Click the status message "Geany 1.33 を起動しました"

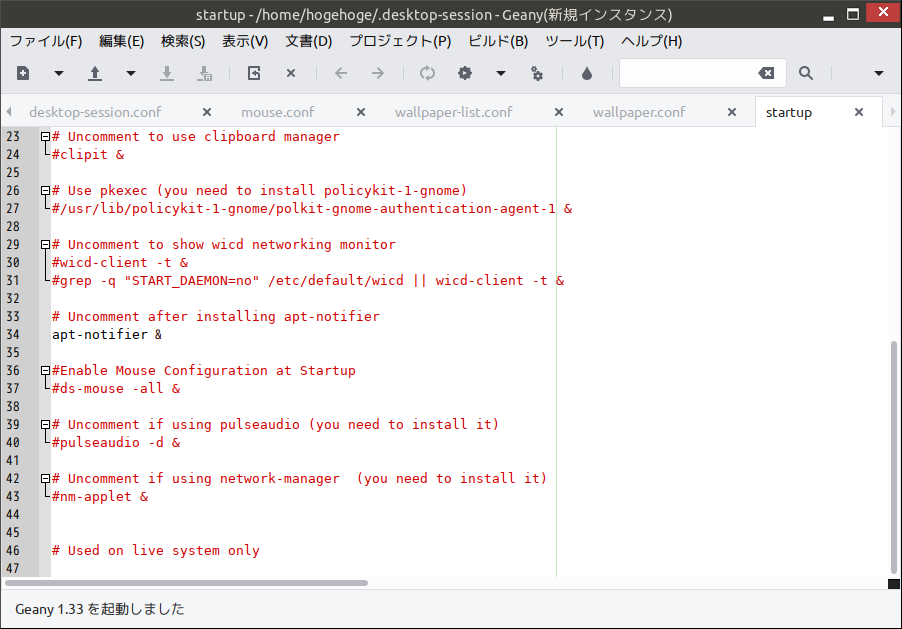pyautogui.click(x=100, y=609)
